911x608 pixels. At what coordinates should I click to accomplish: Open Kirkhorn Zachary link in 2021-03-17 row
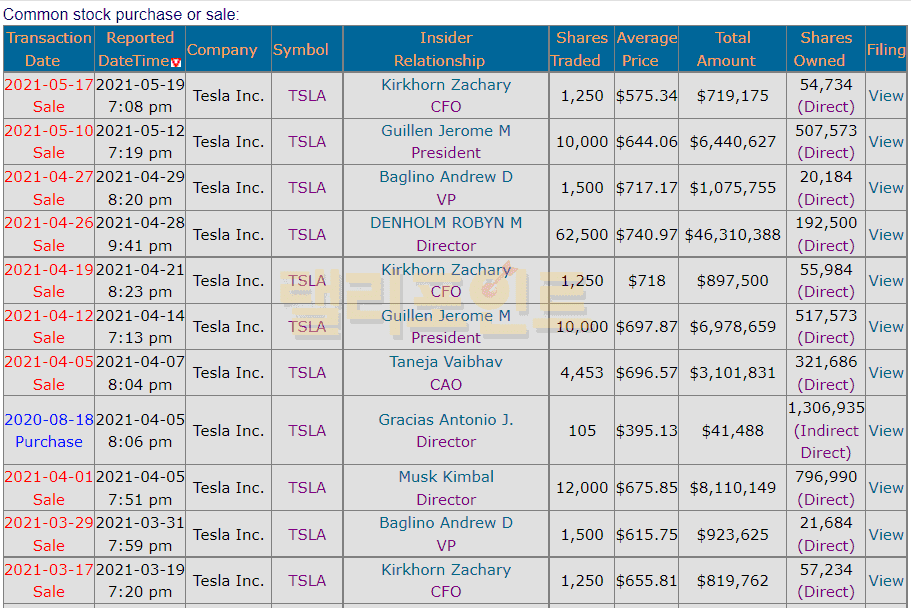tap(446, 570)
